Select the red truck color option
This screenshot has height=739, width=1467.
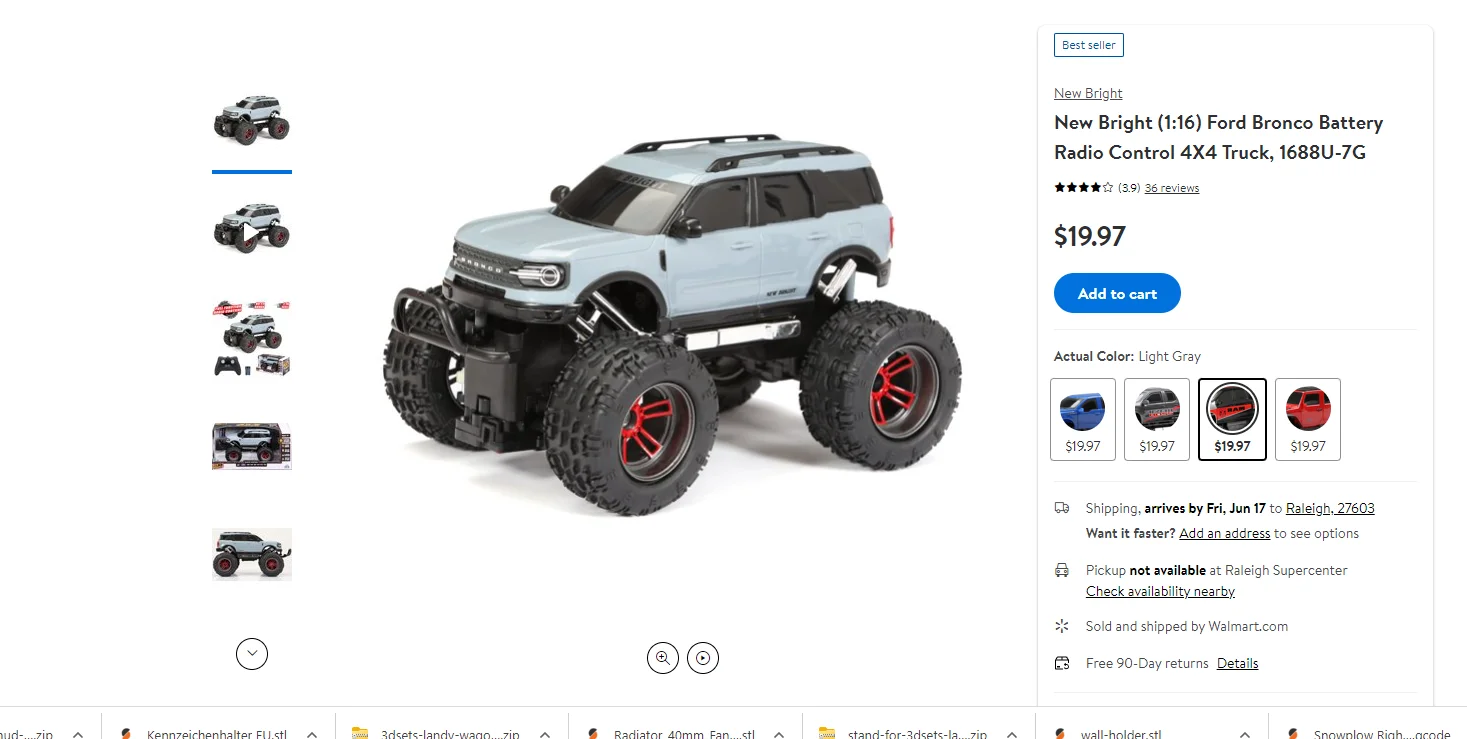tap(1308, 419)
